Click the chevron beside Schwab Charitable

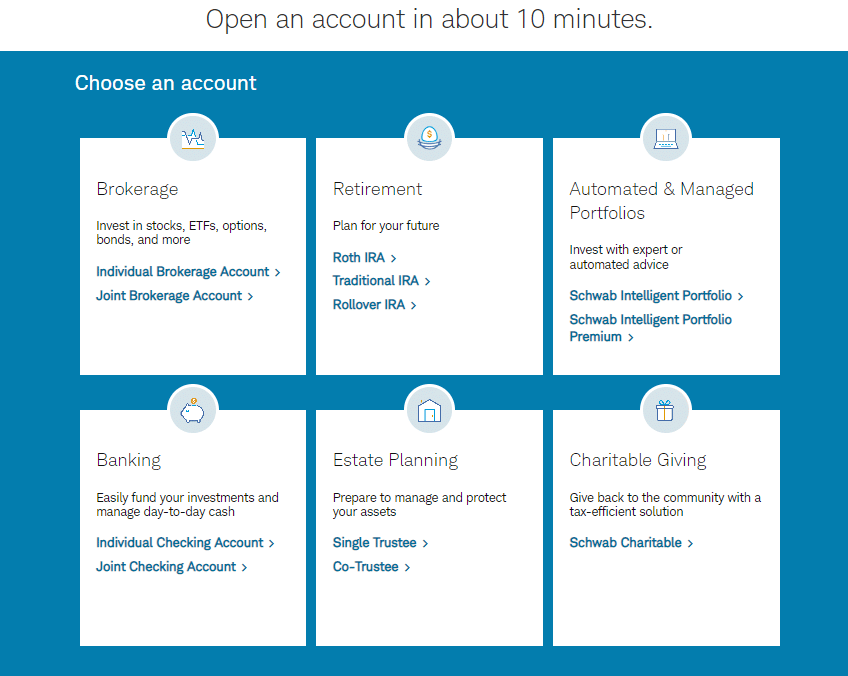click(690, 542)
